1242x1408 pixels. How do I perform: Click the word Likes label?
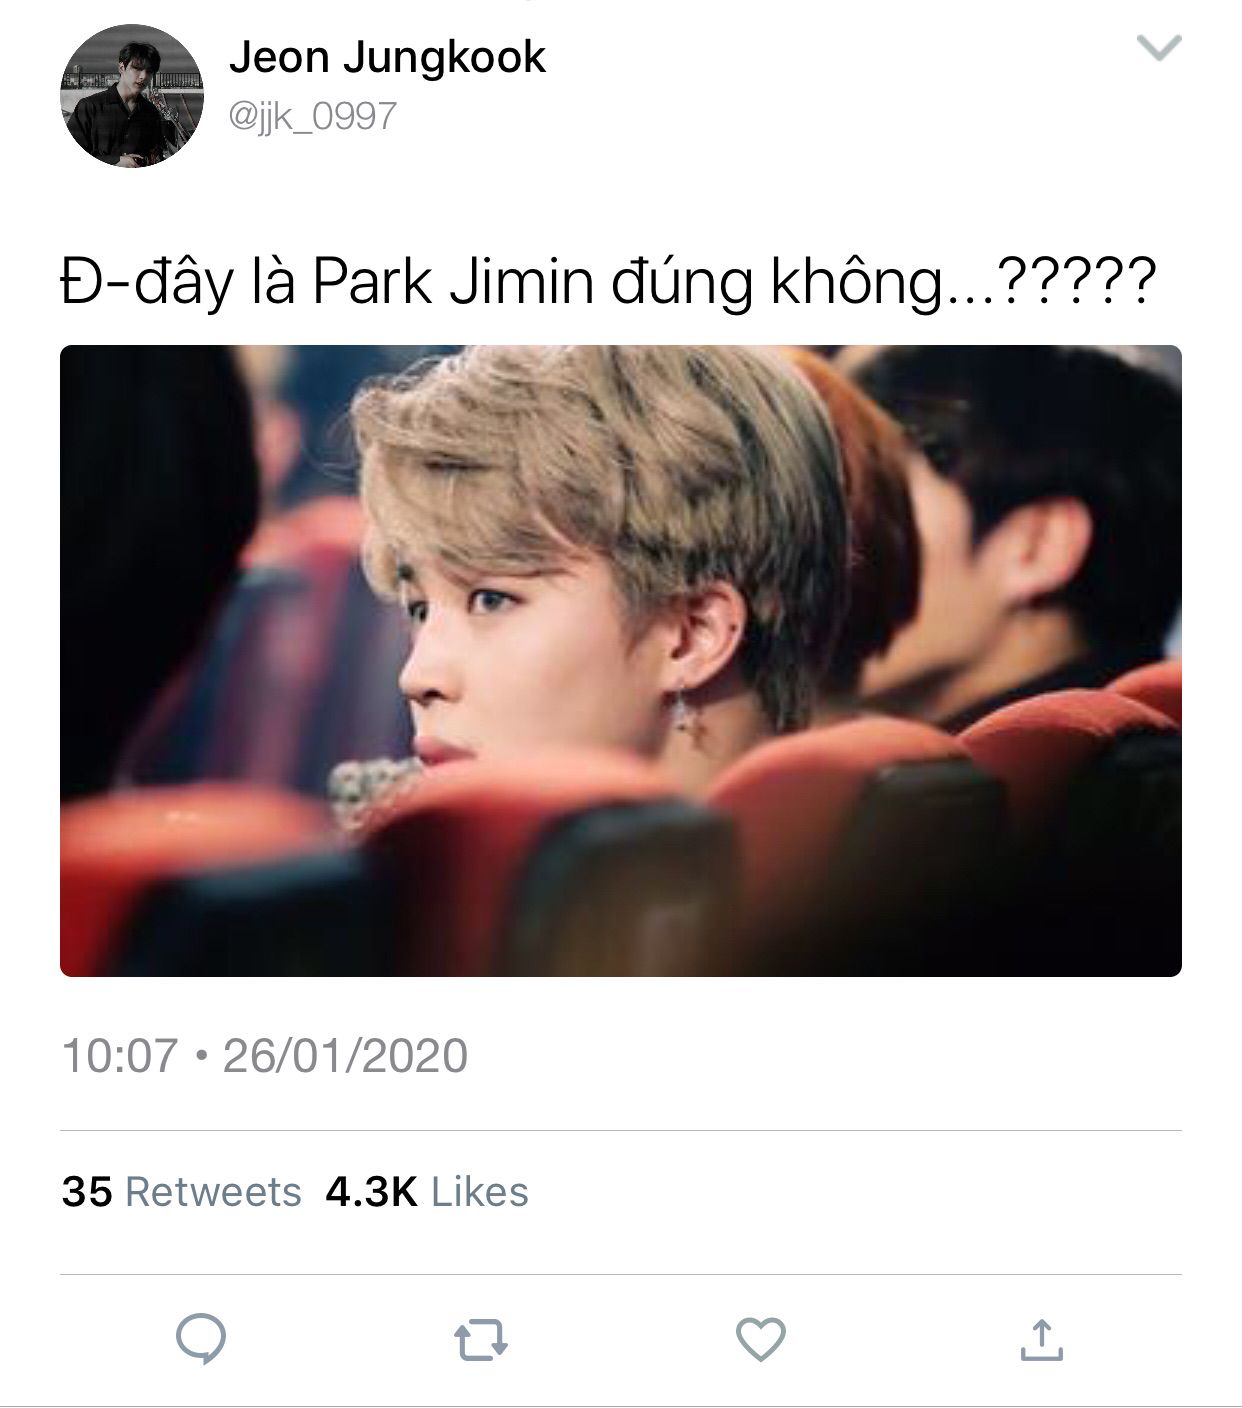(x=480, y=1192)
